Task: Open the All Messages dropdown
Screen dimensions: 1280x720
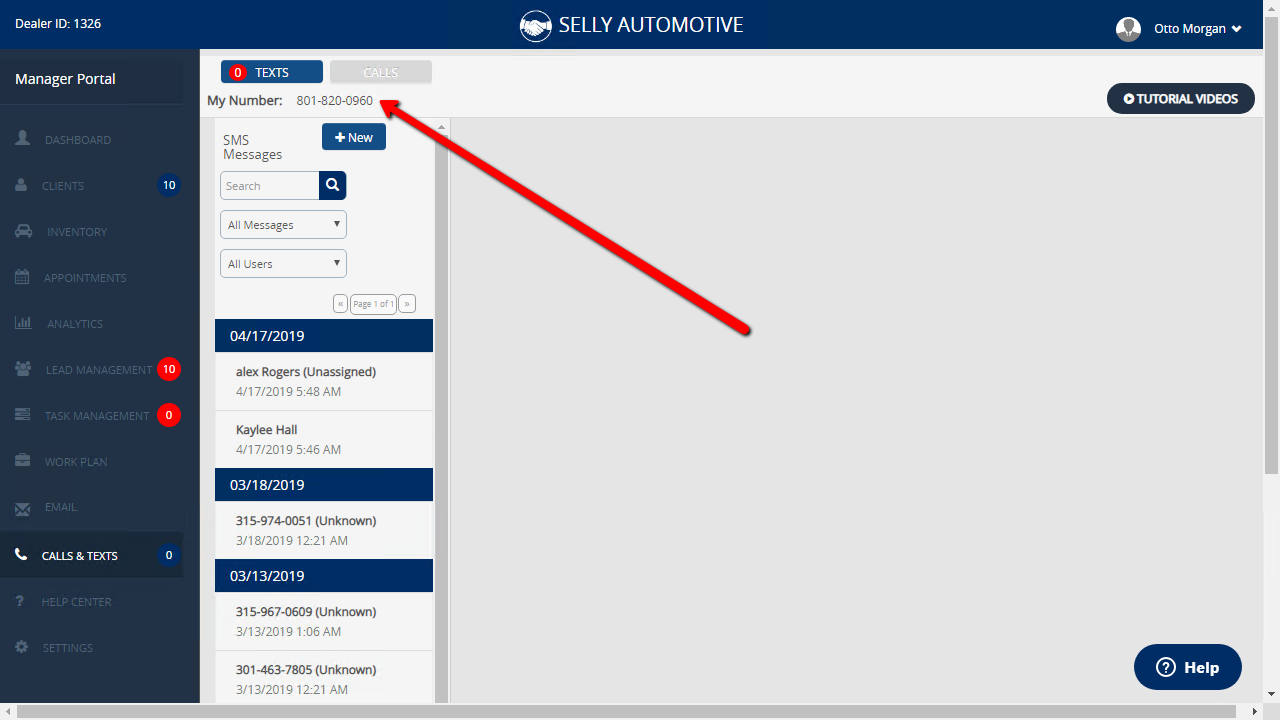Action: (282, 224)
